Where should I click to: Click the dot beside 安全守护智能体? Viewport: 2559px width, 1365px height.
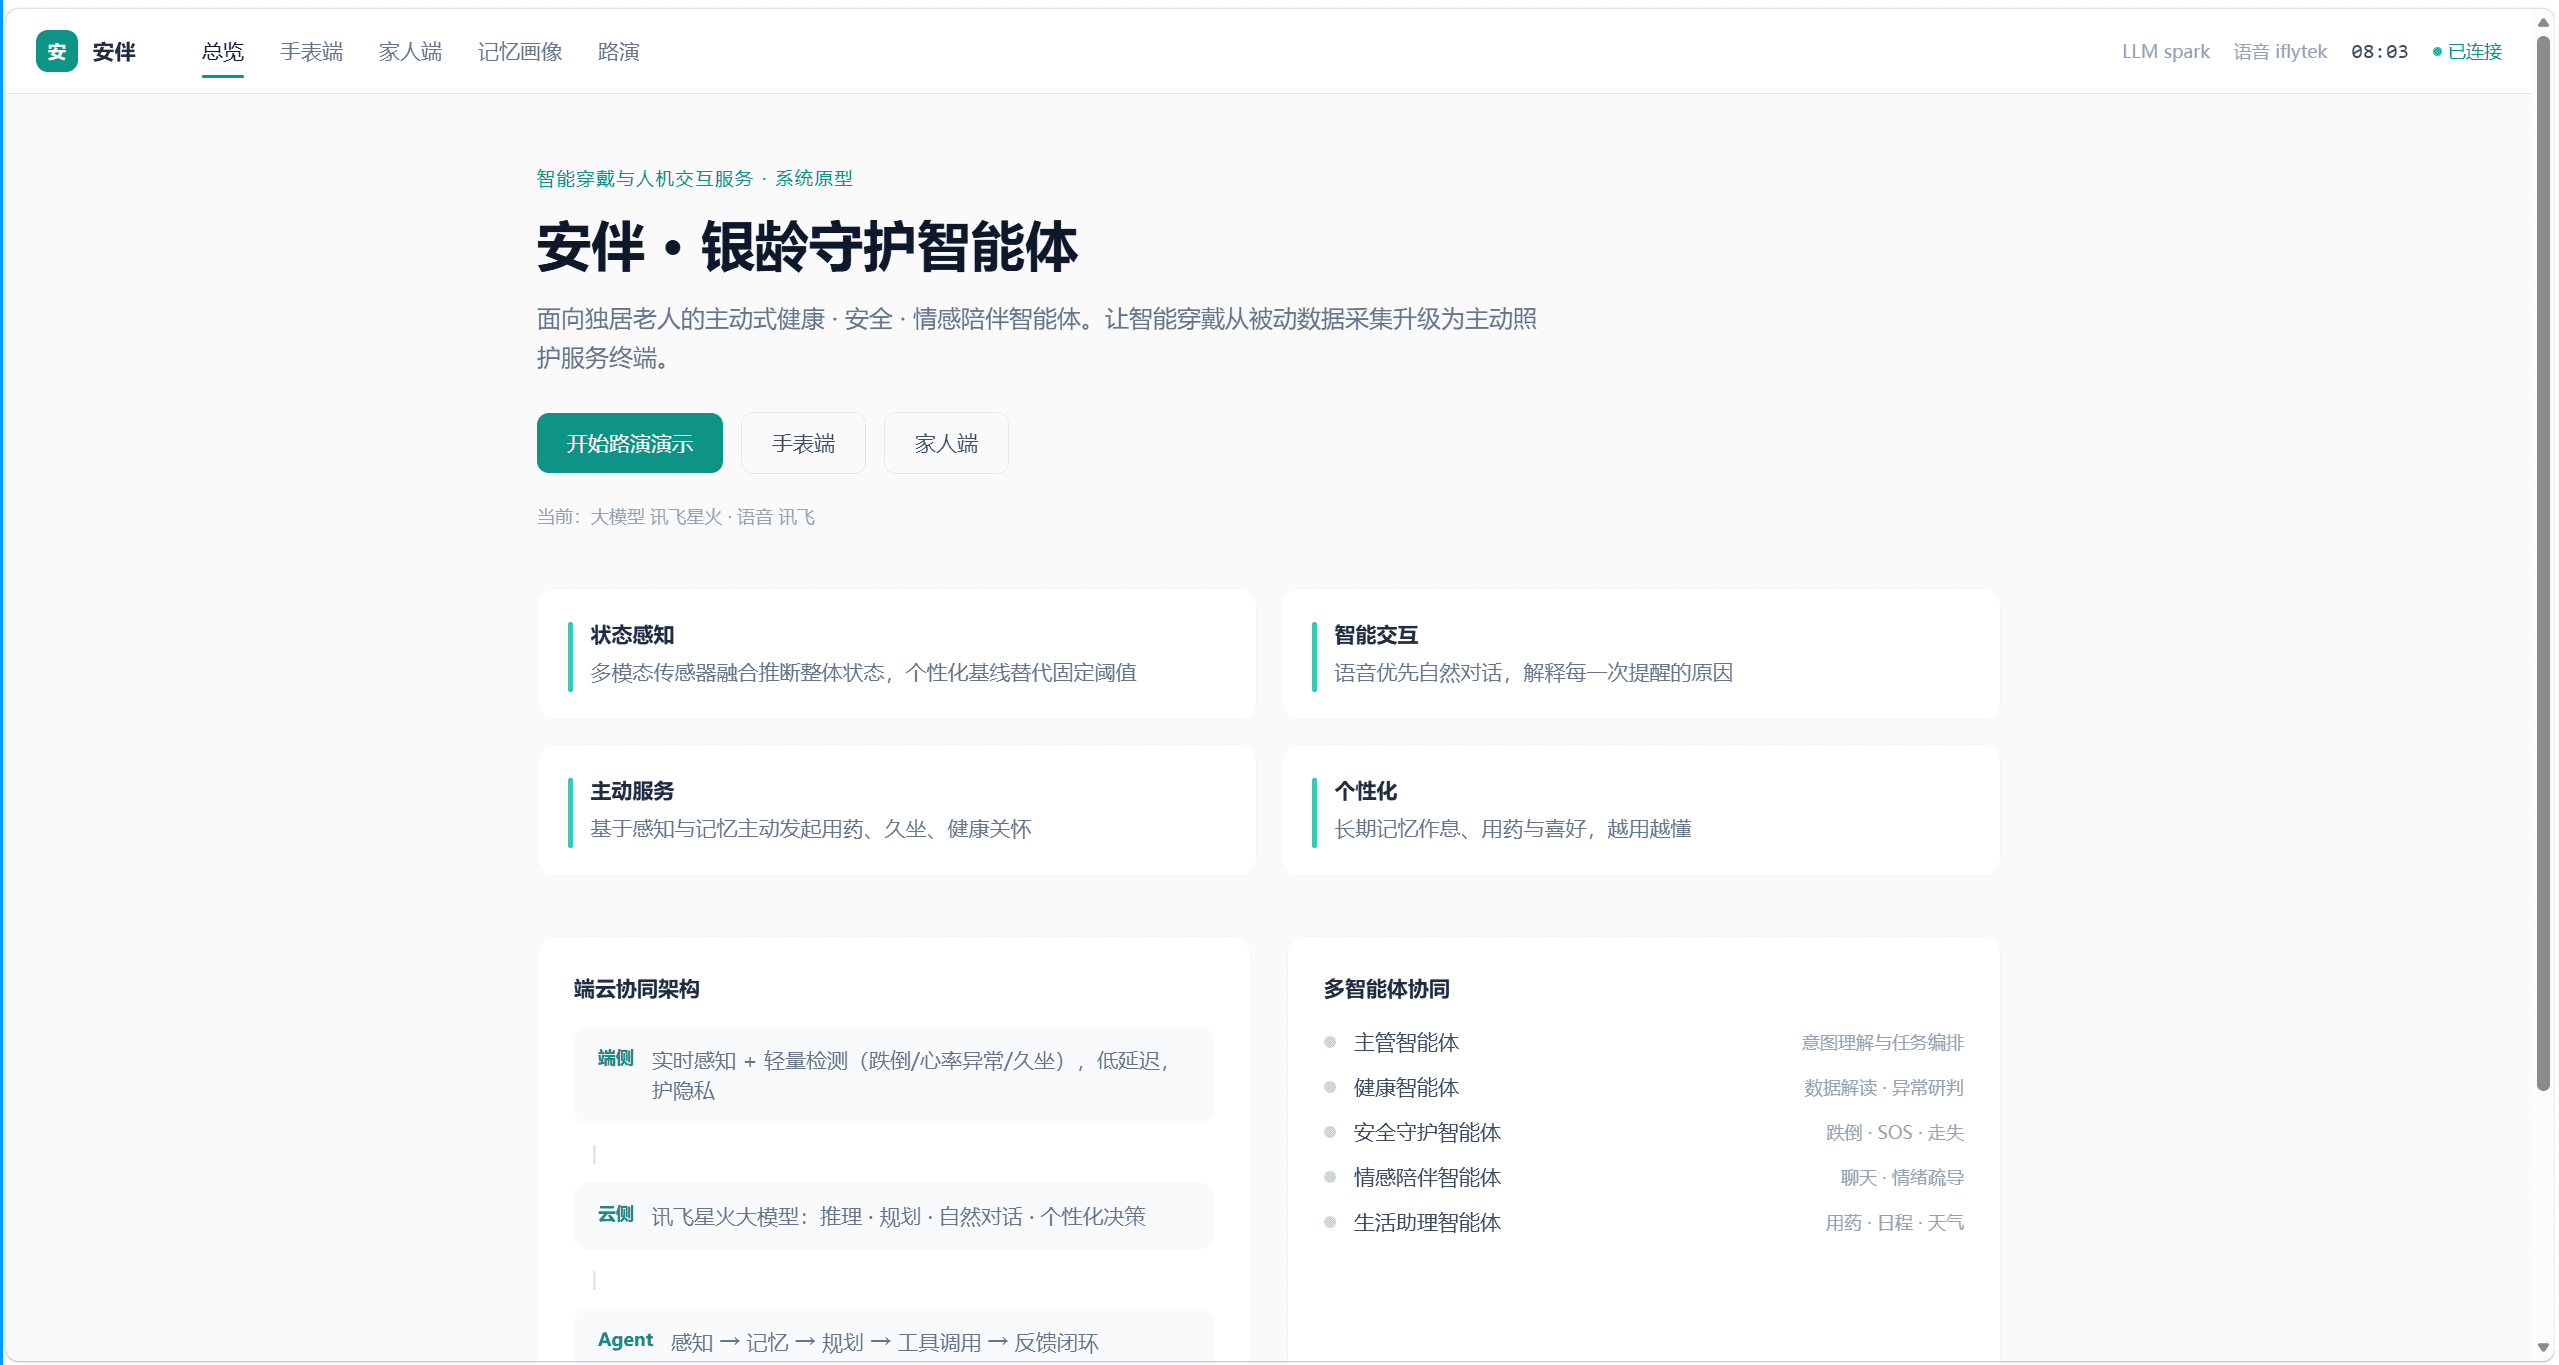pos(1330,1132)
